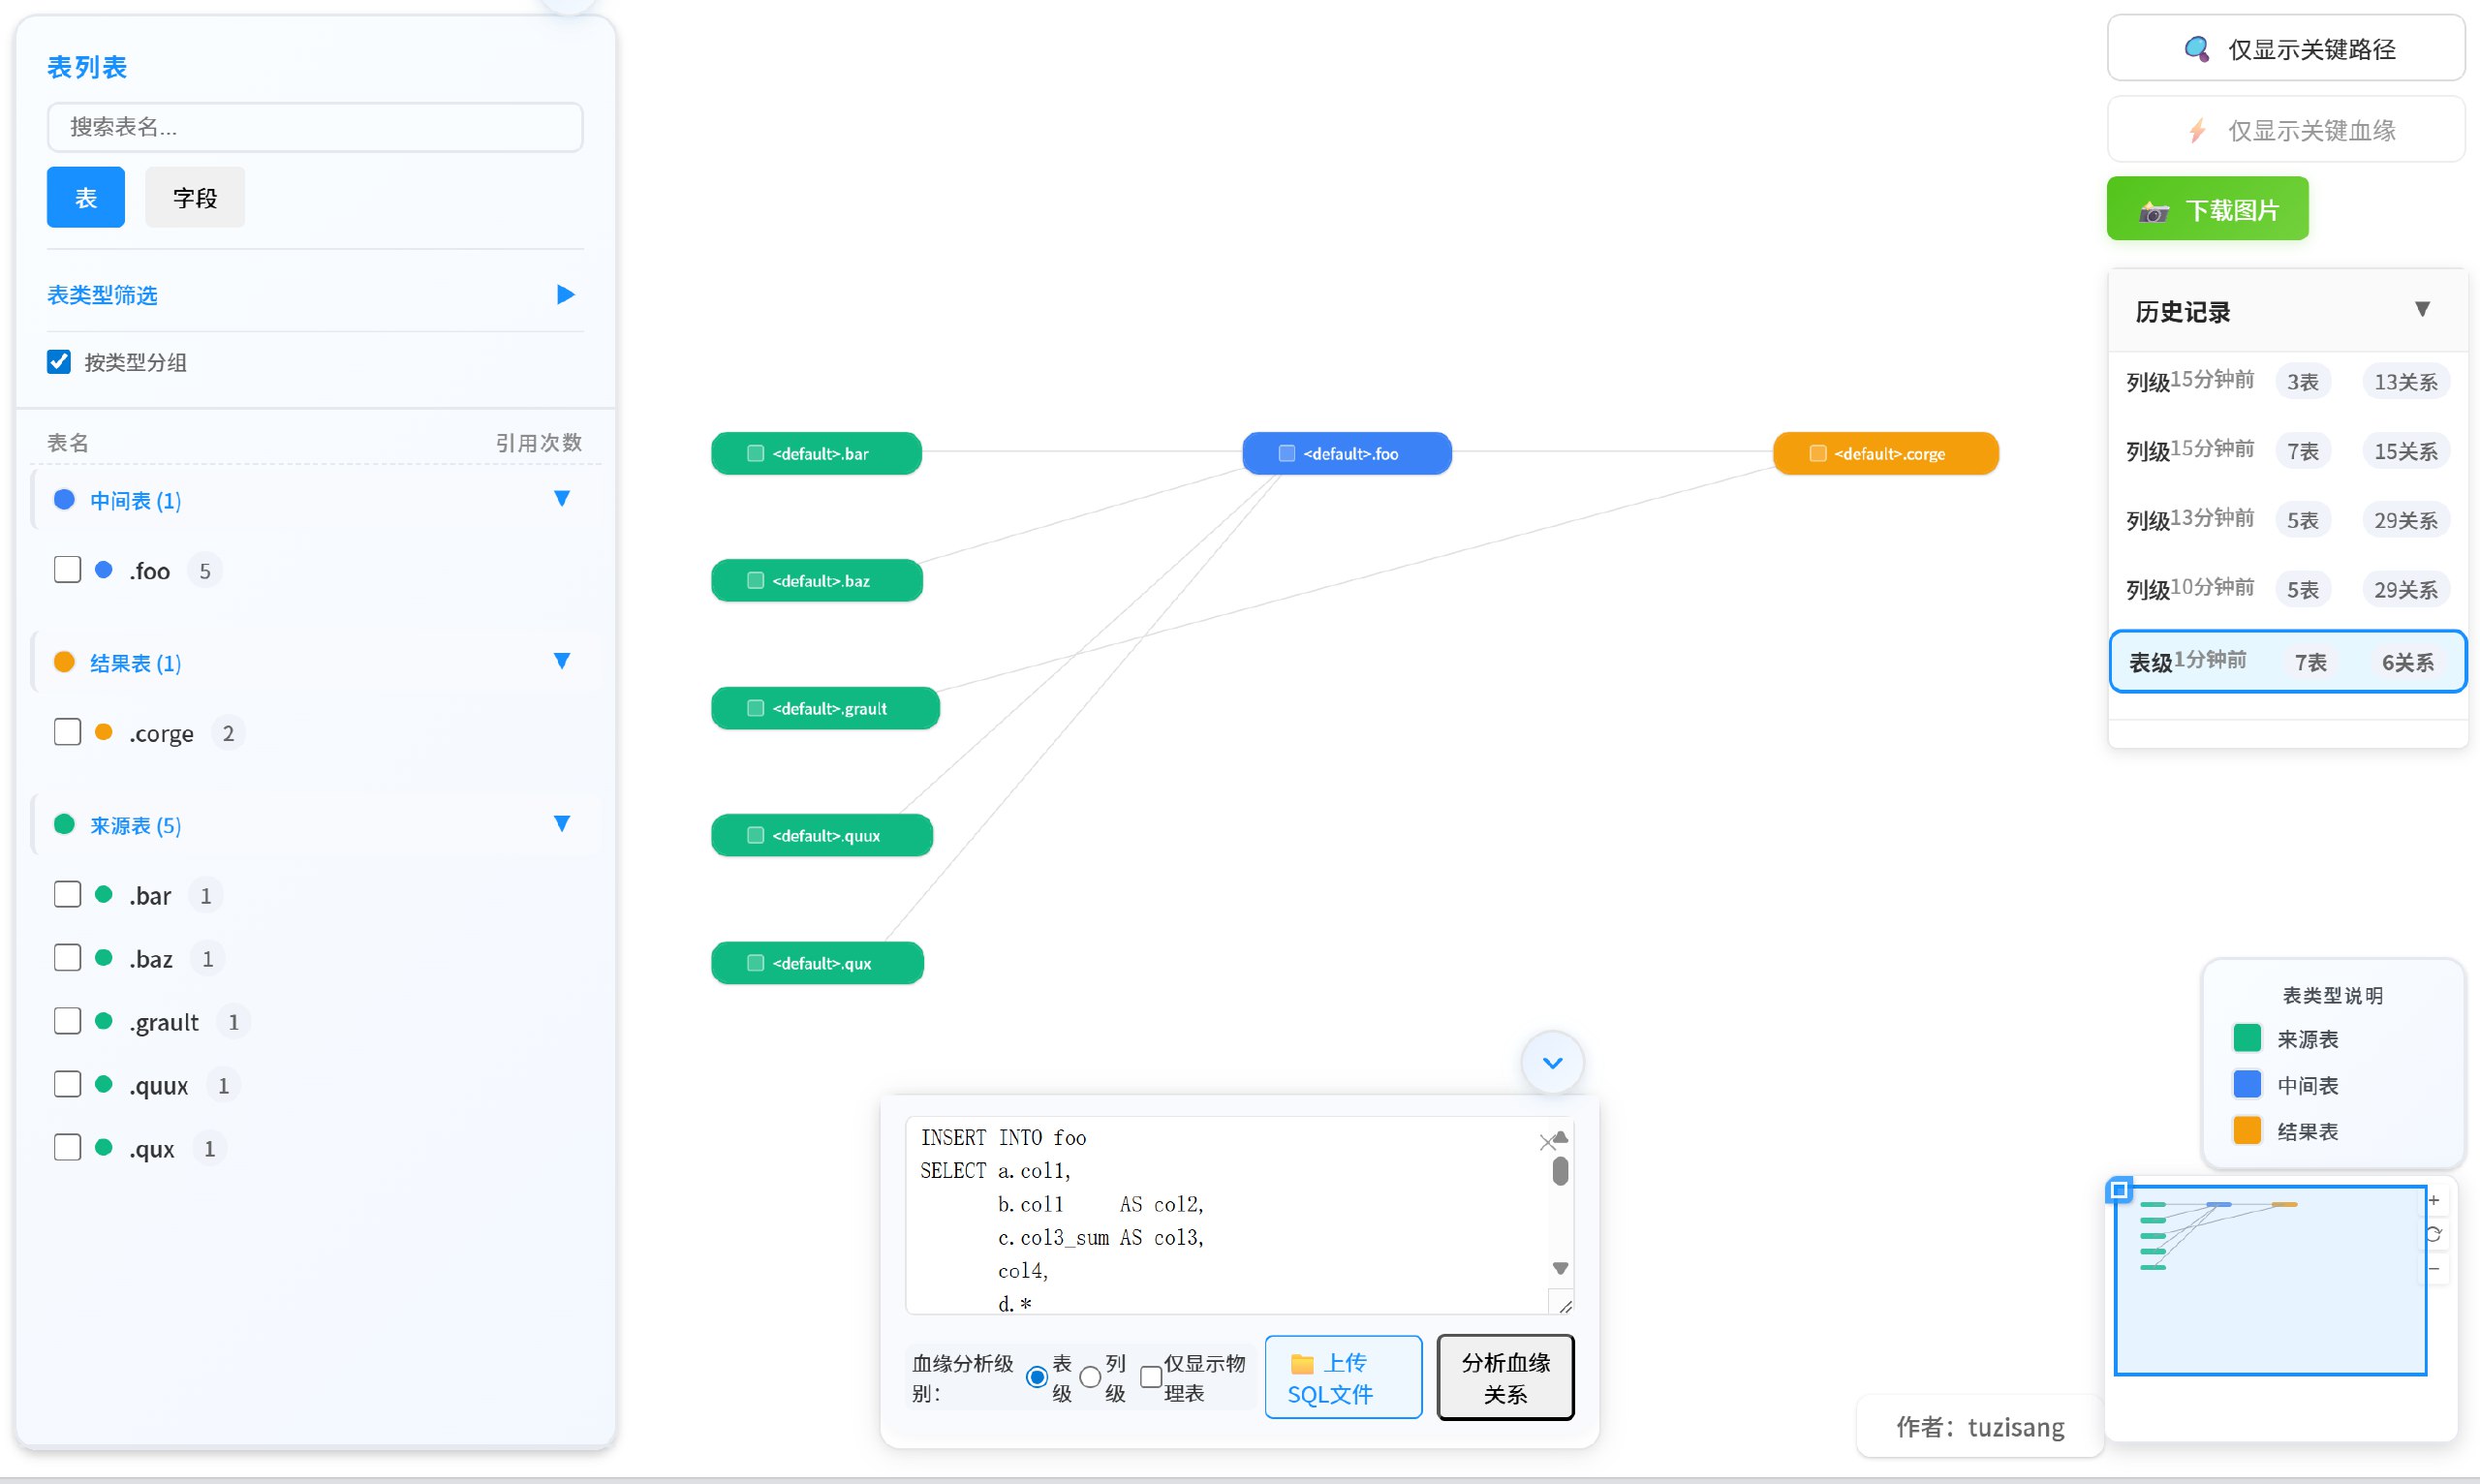Expand the 表类型筛选 section arrow
Screen dimensions: 2480x1484
[565, 294]
